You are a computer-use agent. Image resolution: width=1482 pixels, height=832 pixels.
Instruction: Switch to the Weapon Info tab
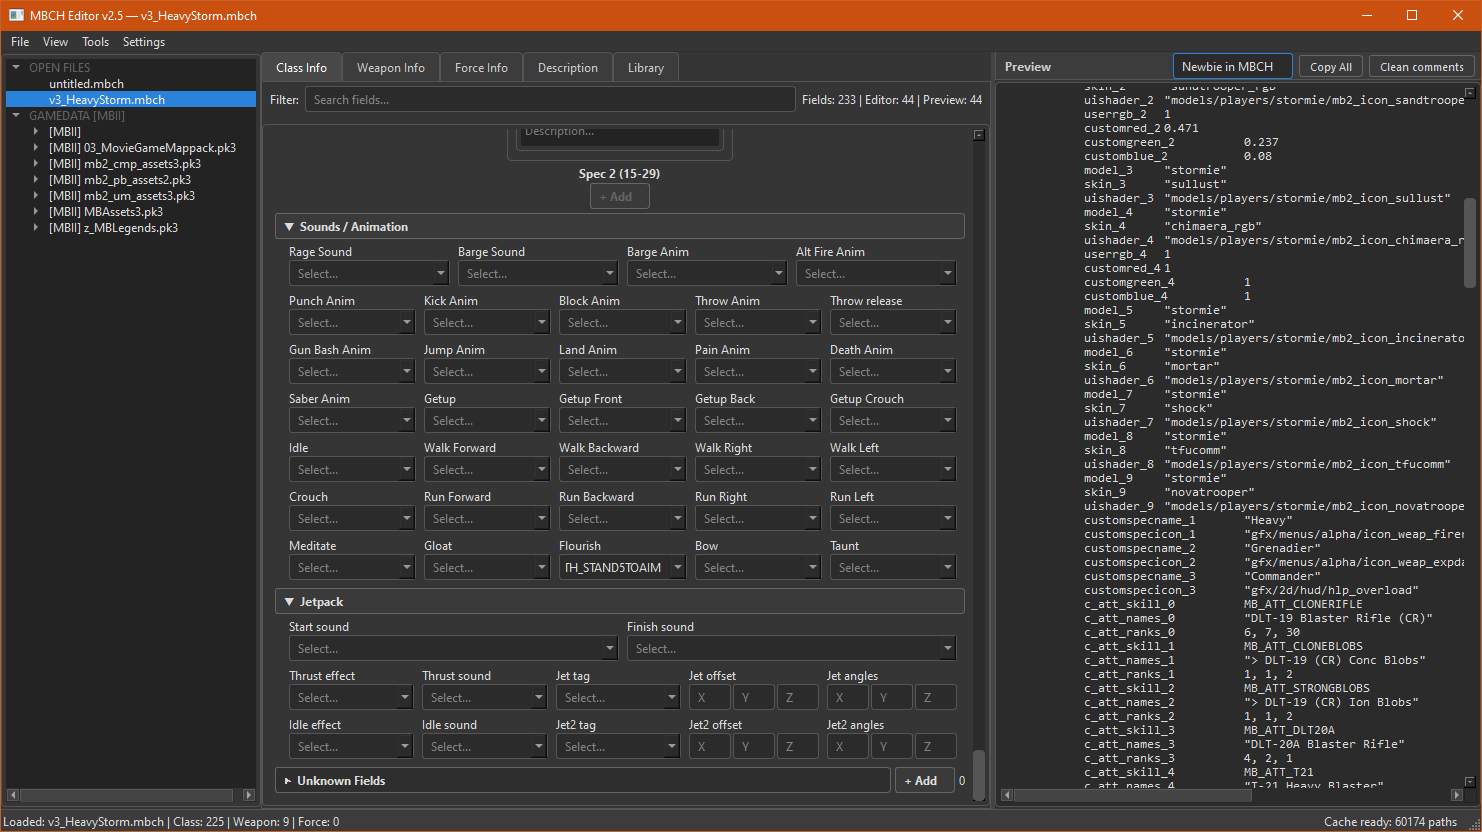391,68
